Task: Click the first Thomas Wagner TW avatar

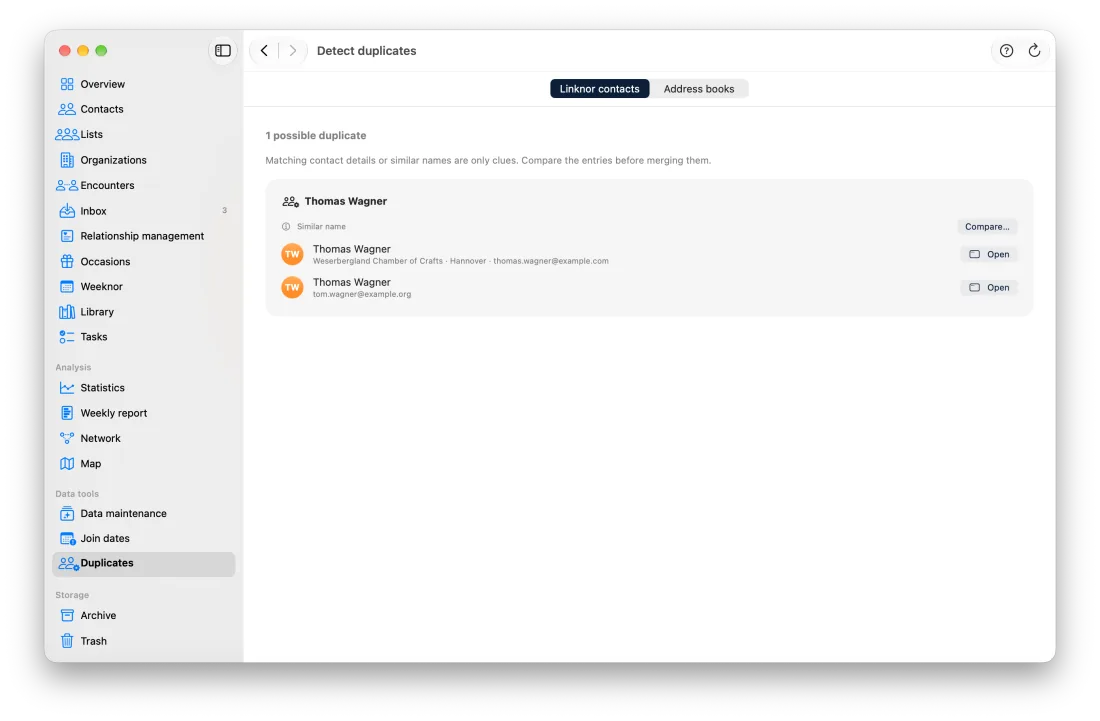Action: 292,254
